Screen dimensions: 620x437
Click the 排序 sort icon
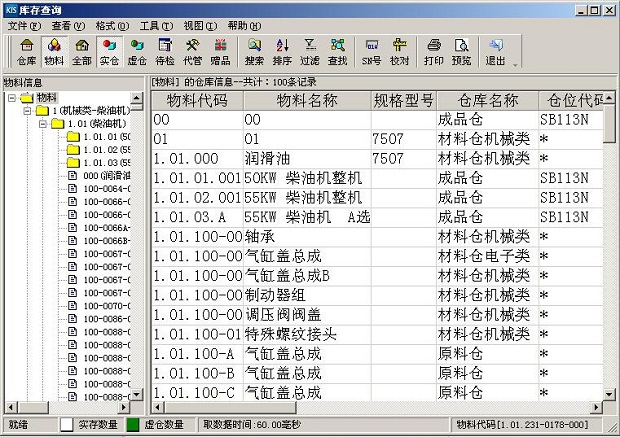pos(283,51)
